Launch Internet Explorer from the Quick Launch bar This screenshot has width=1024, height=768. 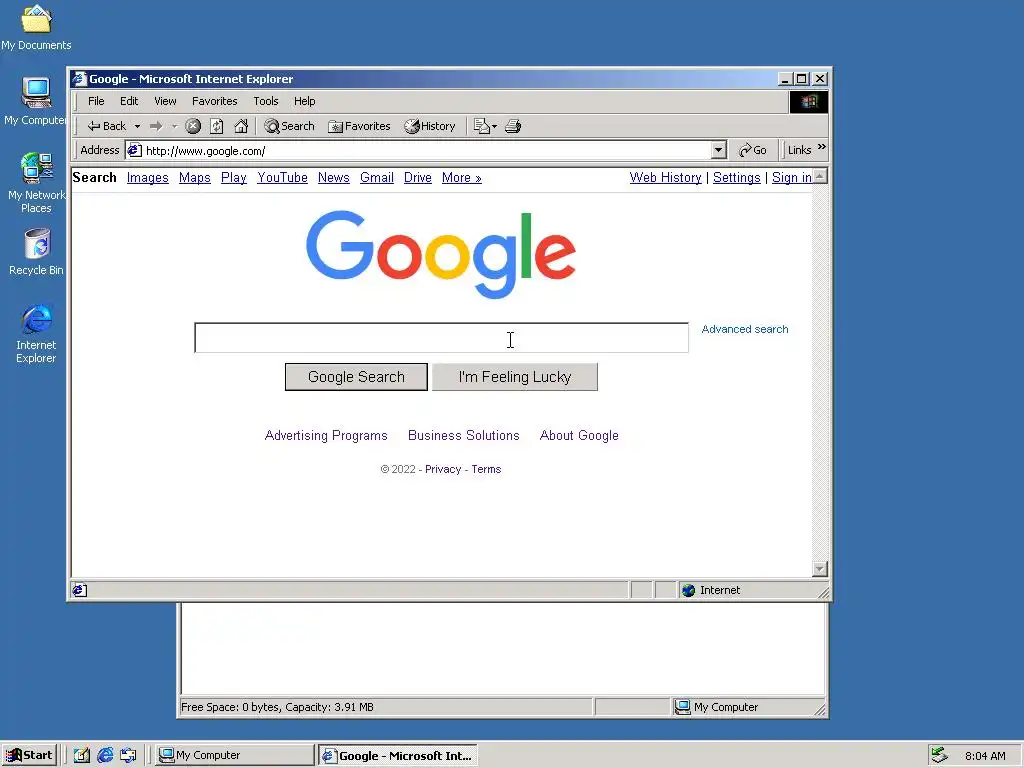[x=105, y=756]
